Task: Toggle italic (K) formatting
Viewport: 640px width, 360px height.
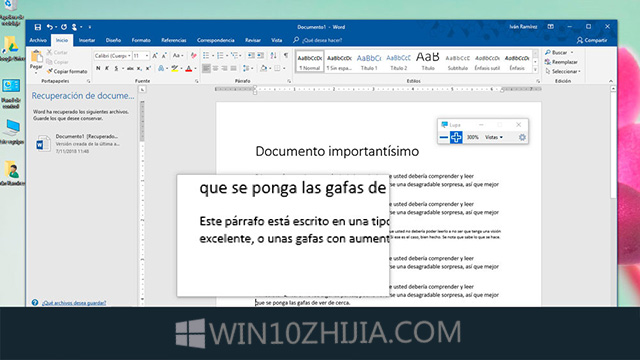Action: click(x=107, y=68)
